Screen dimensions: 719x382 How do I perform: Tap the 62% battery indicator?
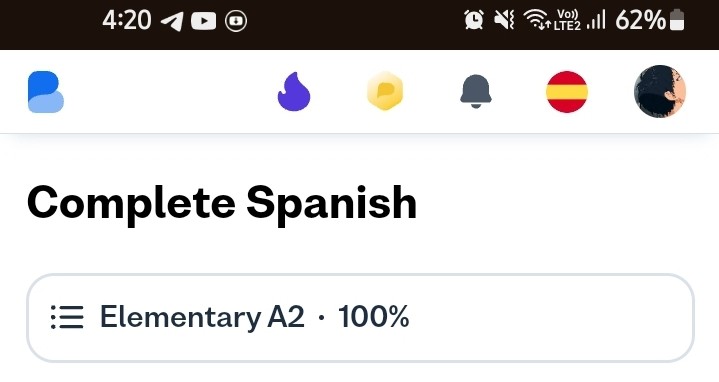(x=650, y=20)
